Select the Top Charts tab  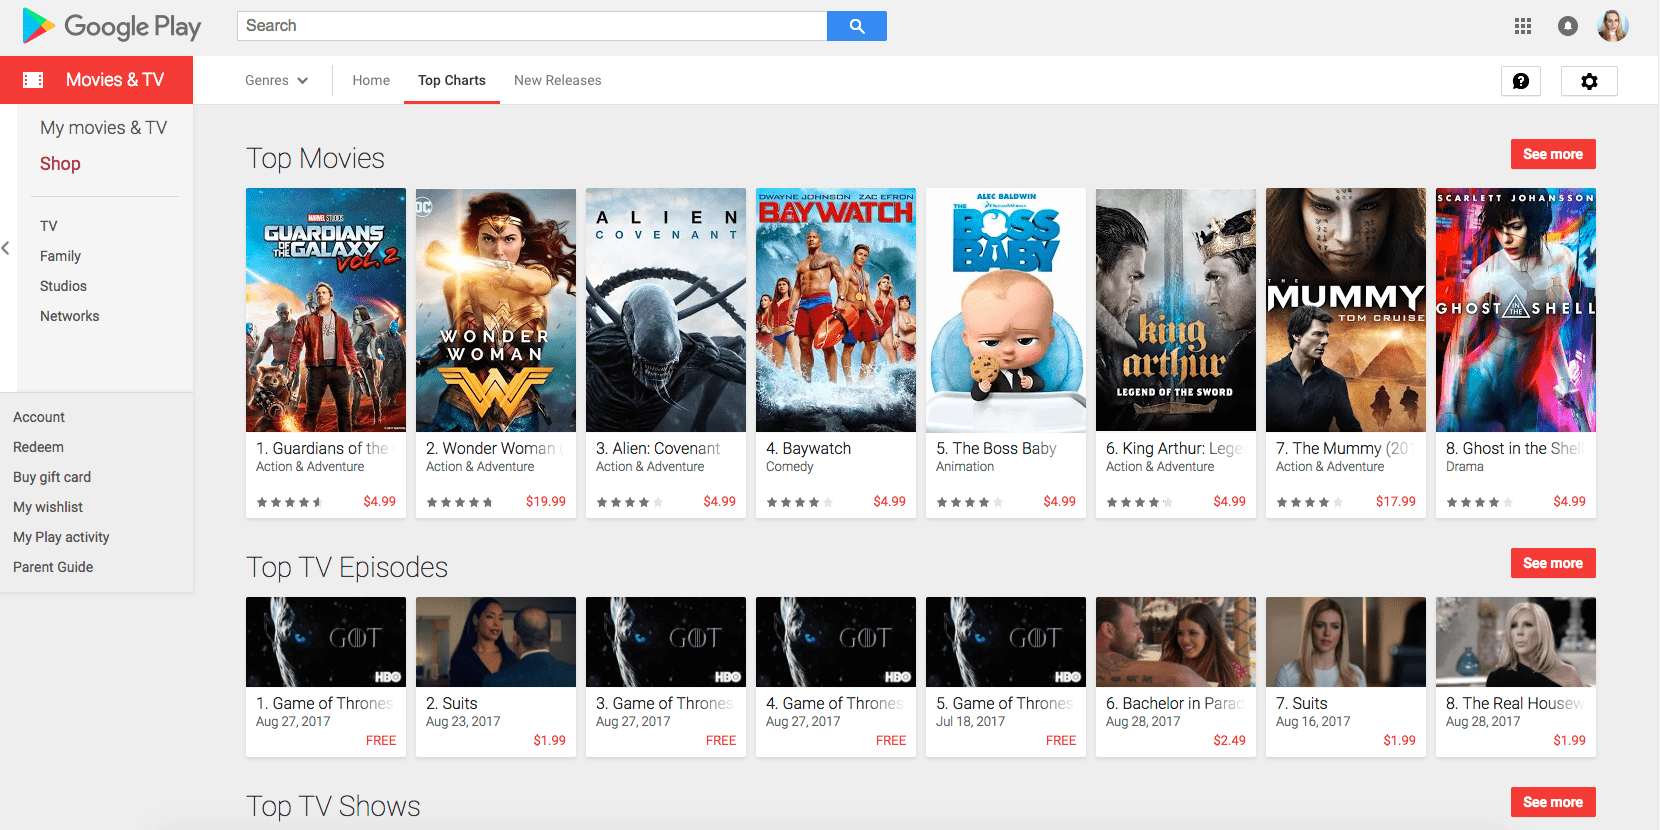click(x=452, y=81)
